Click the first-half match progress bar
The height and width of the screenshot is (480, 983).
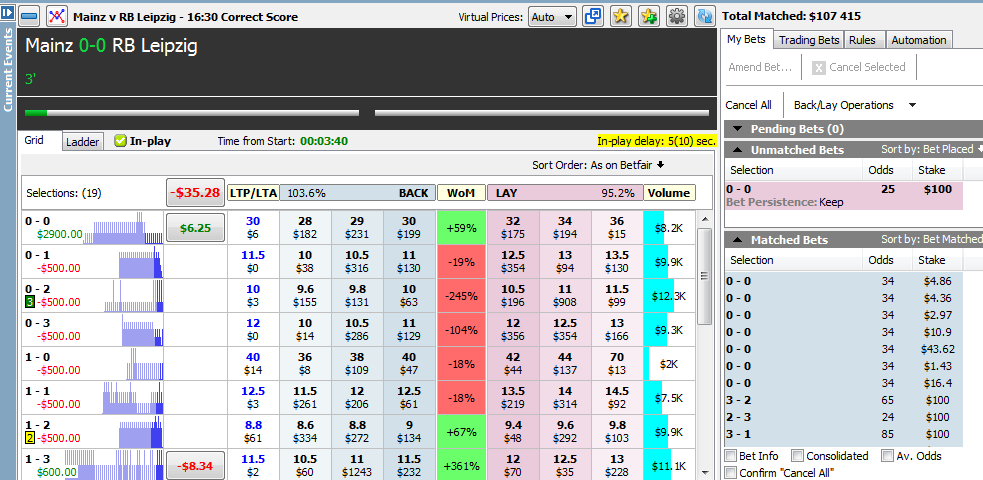click(192, 113)
